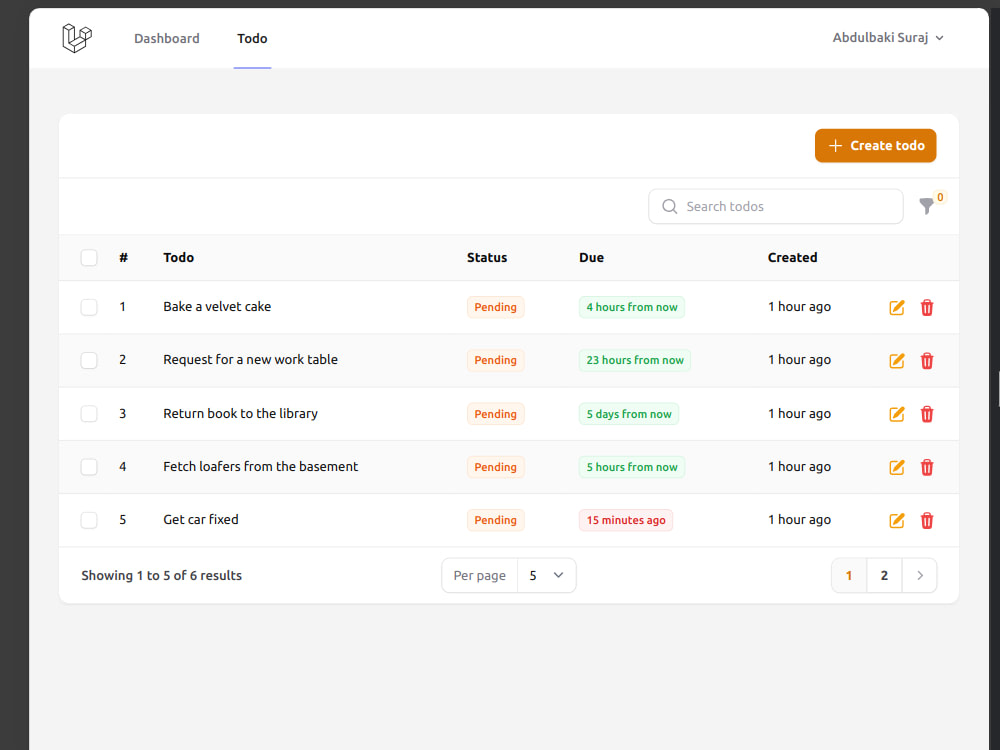The width and height of the screenshot is (1000, 750).
Task: Open the Per page dropdown
Action: pyautogui.click(x=546, y=575)
